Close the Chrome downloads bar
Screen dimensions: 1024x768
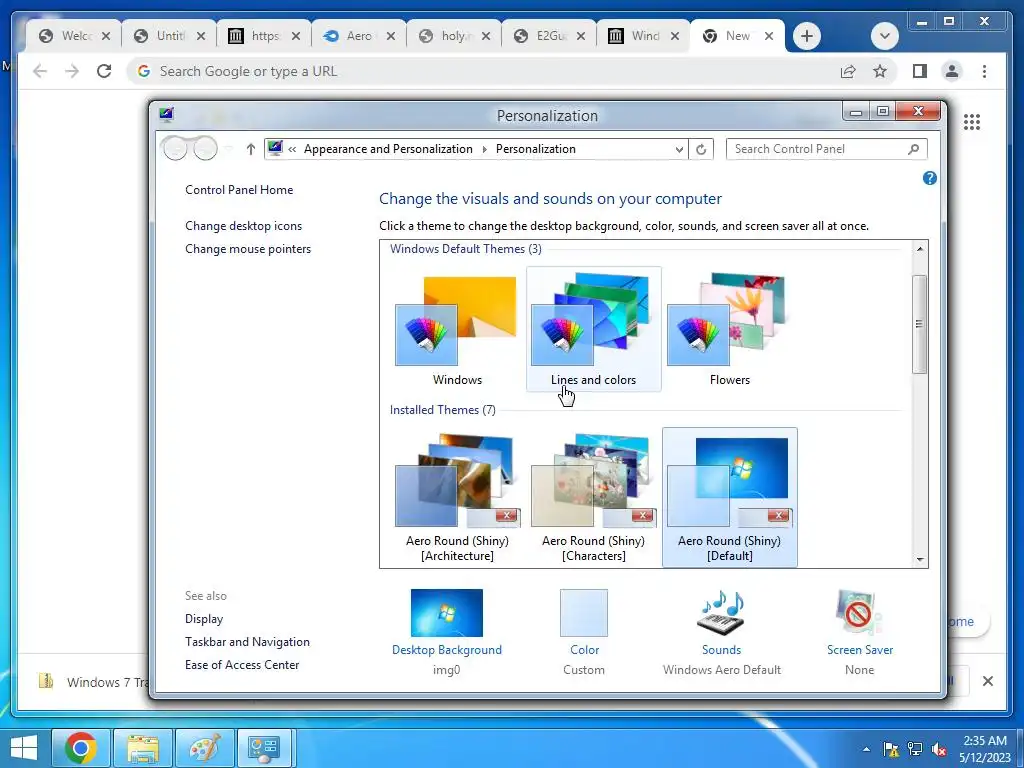point(987,681)
